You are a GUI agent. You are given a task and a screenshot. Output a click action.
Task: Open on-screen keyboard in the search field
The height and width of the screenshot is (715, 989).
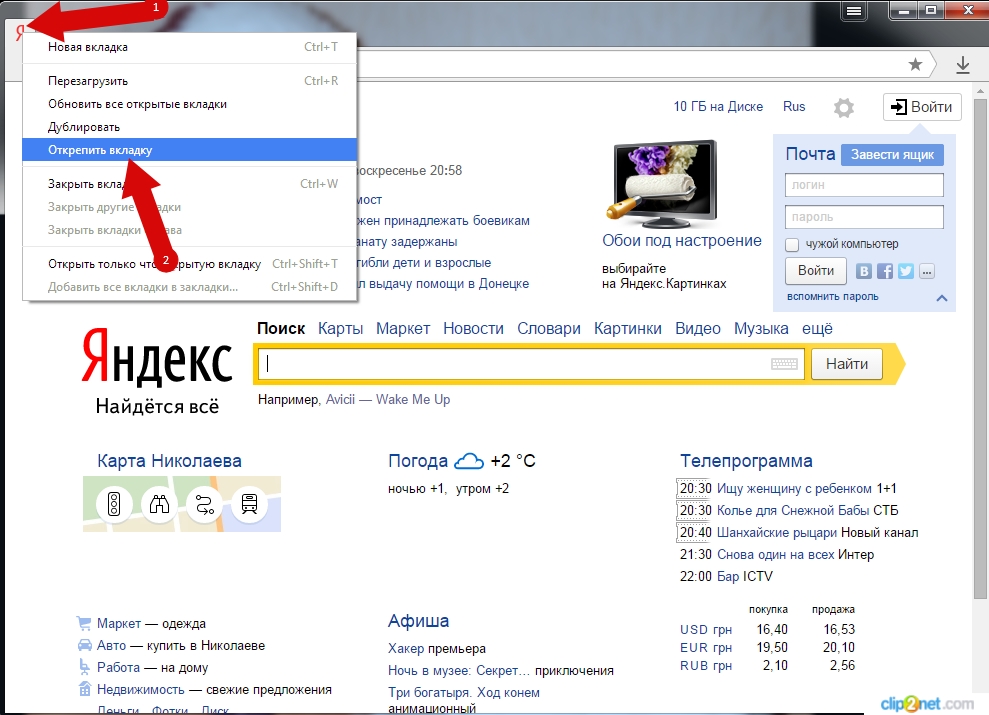[x=784, y=364]
